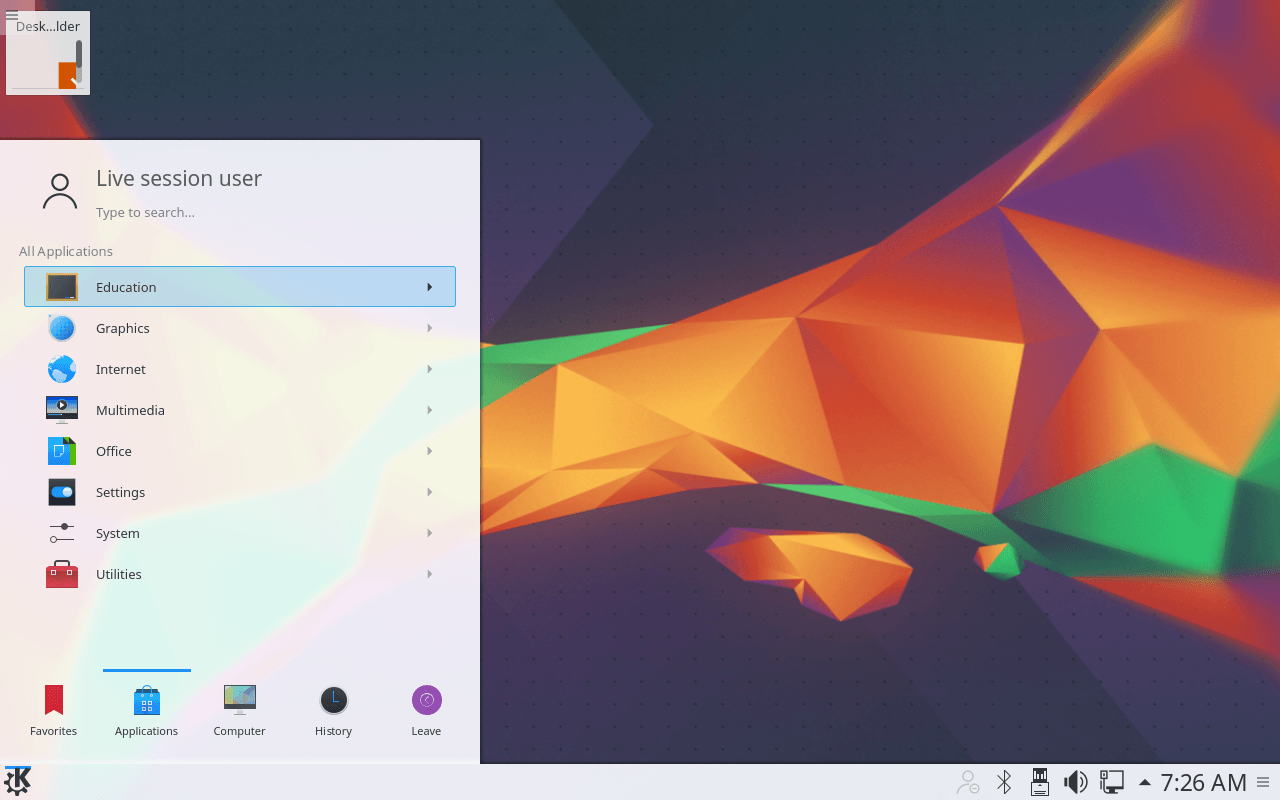The height and width of the screenshot is (800, 1280).
Task: Expand the Multimedia category arrow
Action: coord(429,410)
